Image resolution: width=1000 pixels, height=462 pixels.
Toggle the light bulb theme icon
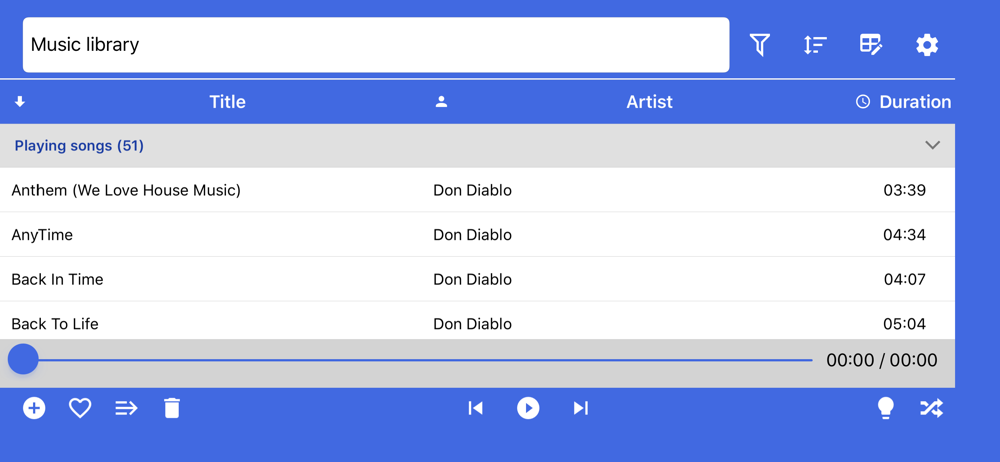[885, 408]
